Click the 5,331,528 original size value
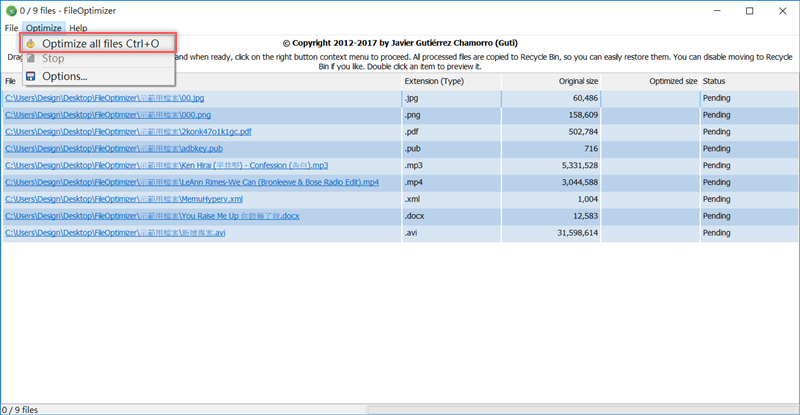Image resolution: width=800 pixels, height=415 pixels. tap(580, 165)
